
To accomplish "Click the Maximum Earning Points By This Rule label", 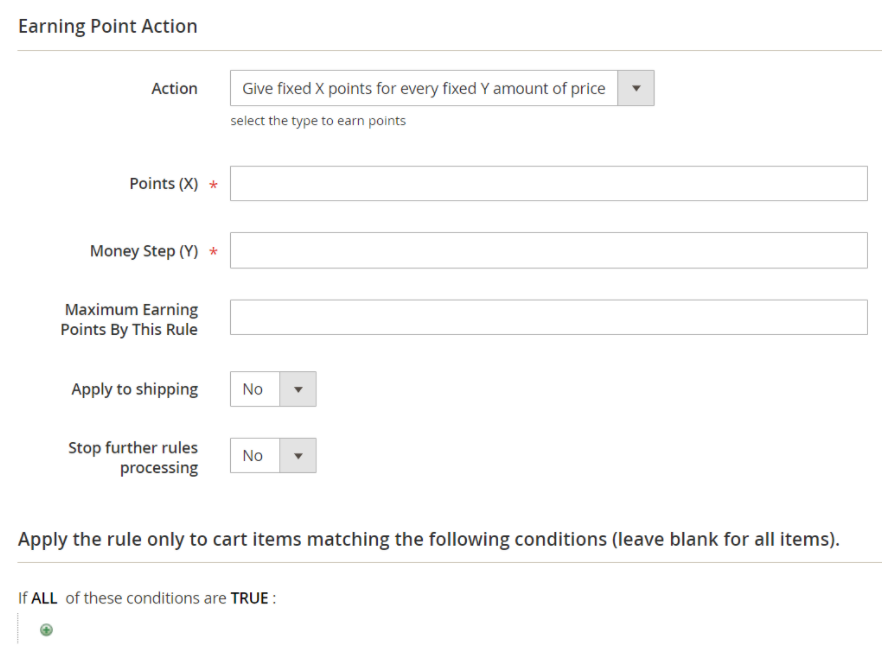I will pyautogui.click(x=130, y=319).
